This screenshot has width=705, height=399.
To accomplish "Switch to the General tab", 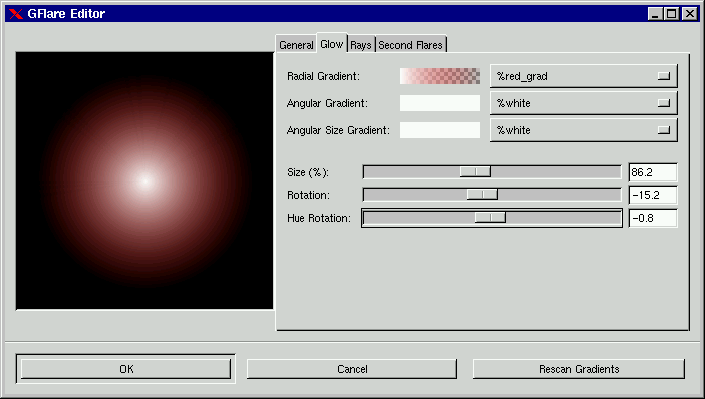I will pyautogui.click(x=296, y=45).
